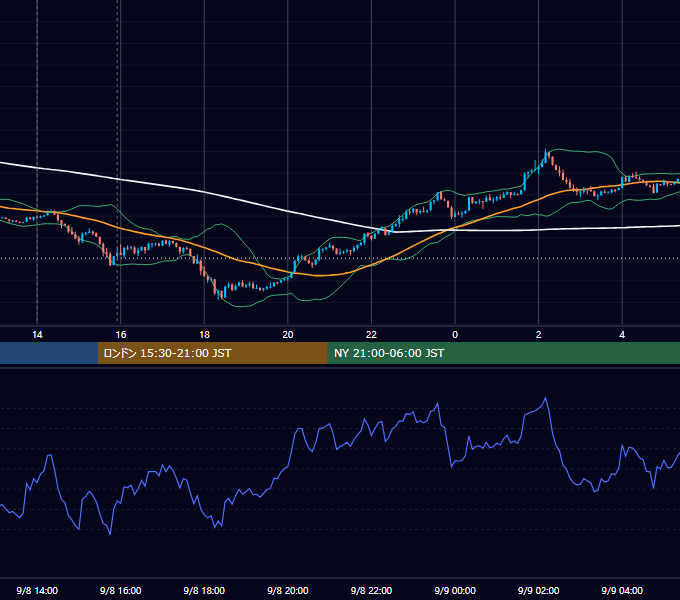
Task: Click the oscillator line peak near 02:00
Action: (546, 398)
